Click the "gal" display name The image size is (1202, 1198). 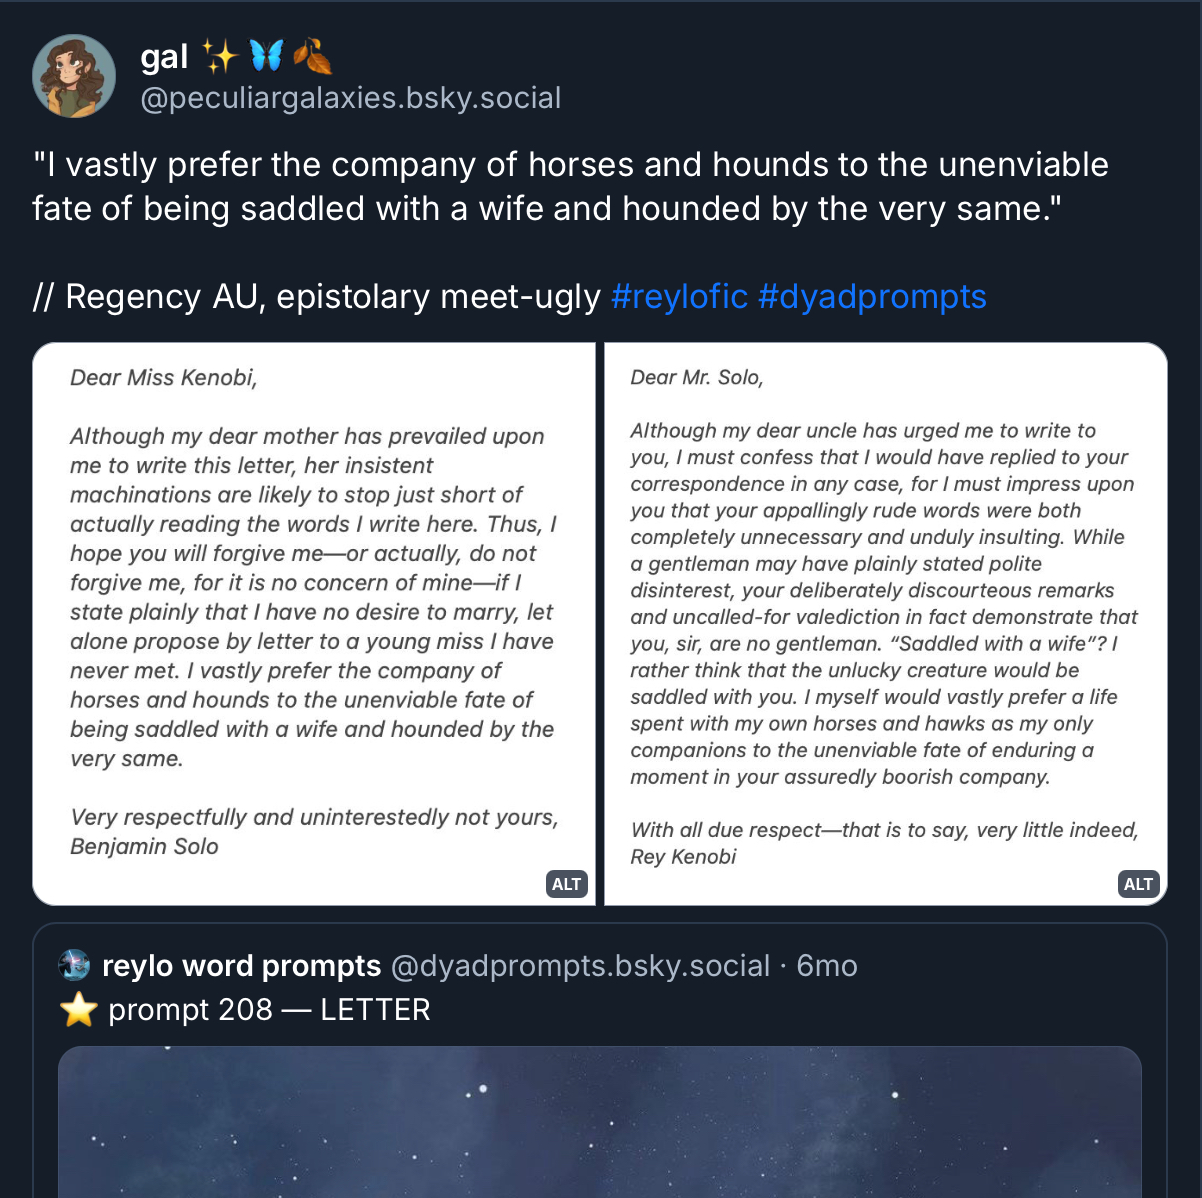click(x=164, y=56)
